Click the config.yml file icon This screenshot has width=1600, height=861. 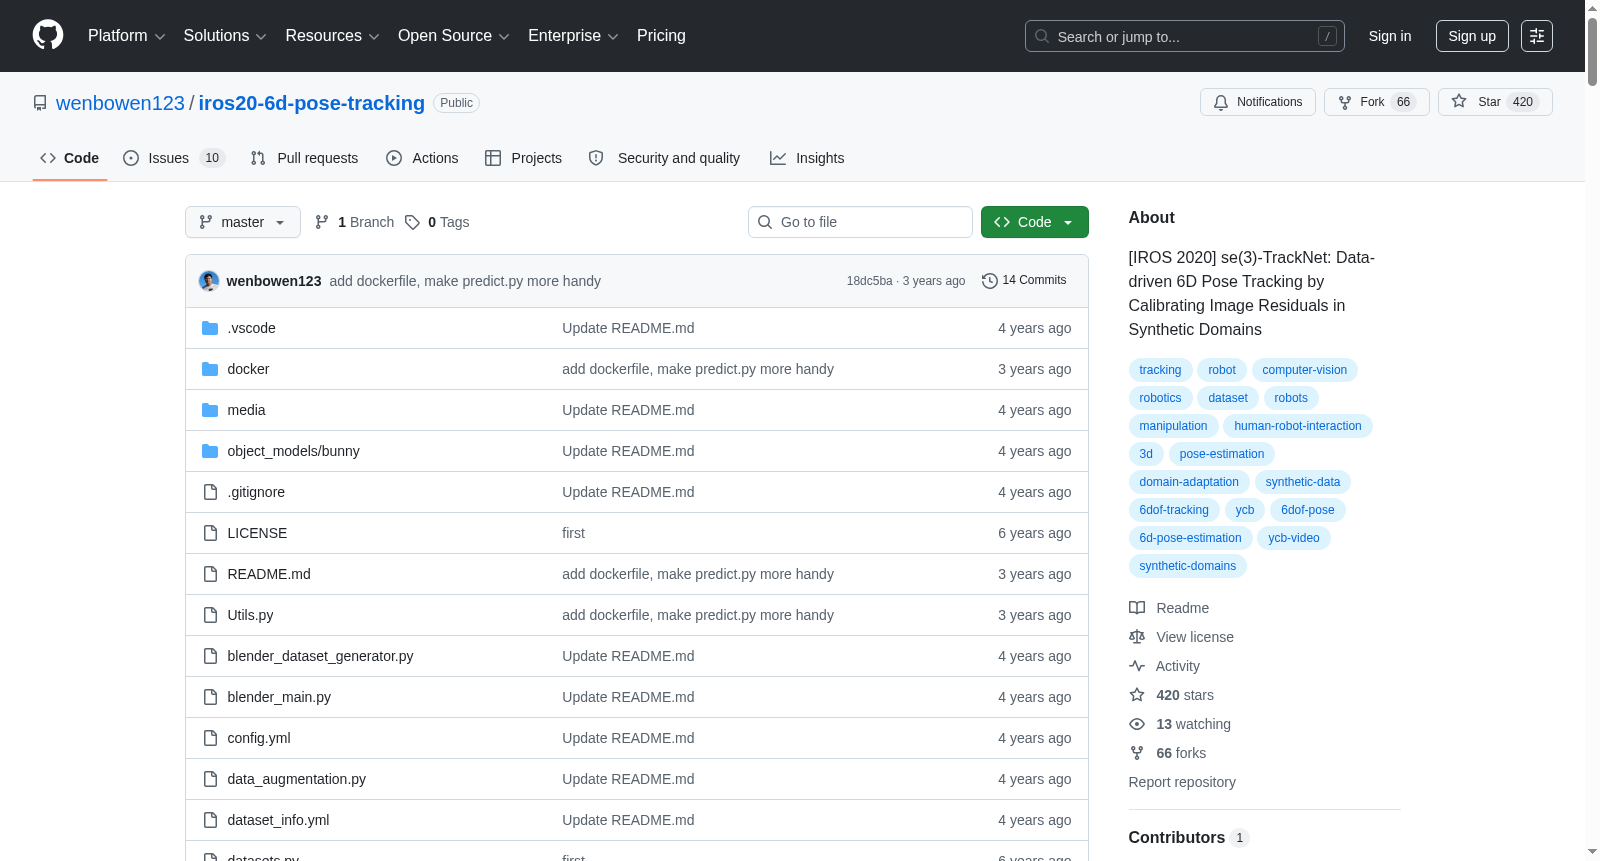click(x=210, y=738)
